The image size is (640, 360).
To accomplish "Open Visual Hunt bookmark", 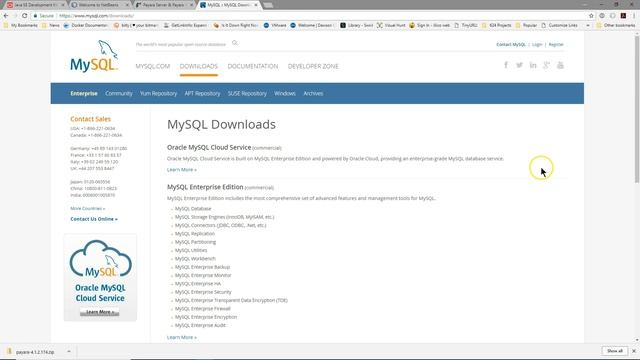I will 391,25.
